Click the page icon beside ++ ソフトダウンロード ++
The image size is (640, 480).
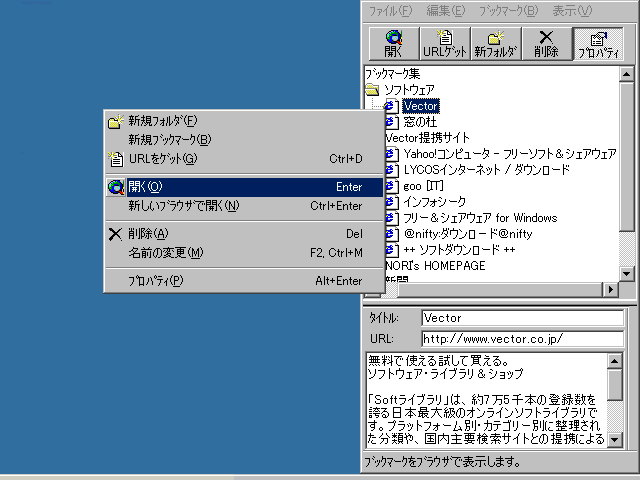pos(392,250)
